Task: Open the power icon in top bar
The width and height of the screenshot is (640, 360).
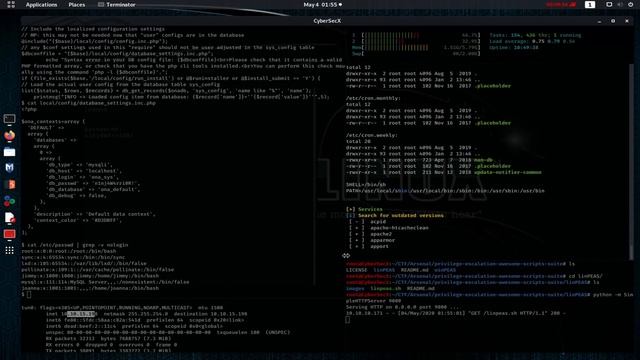Action: click(631, 4)
